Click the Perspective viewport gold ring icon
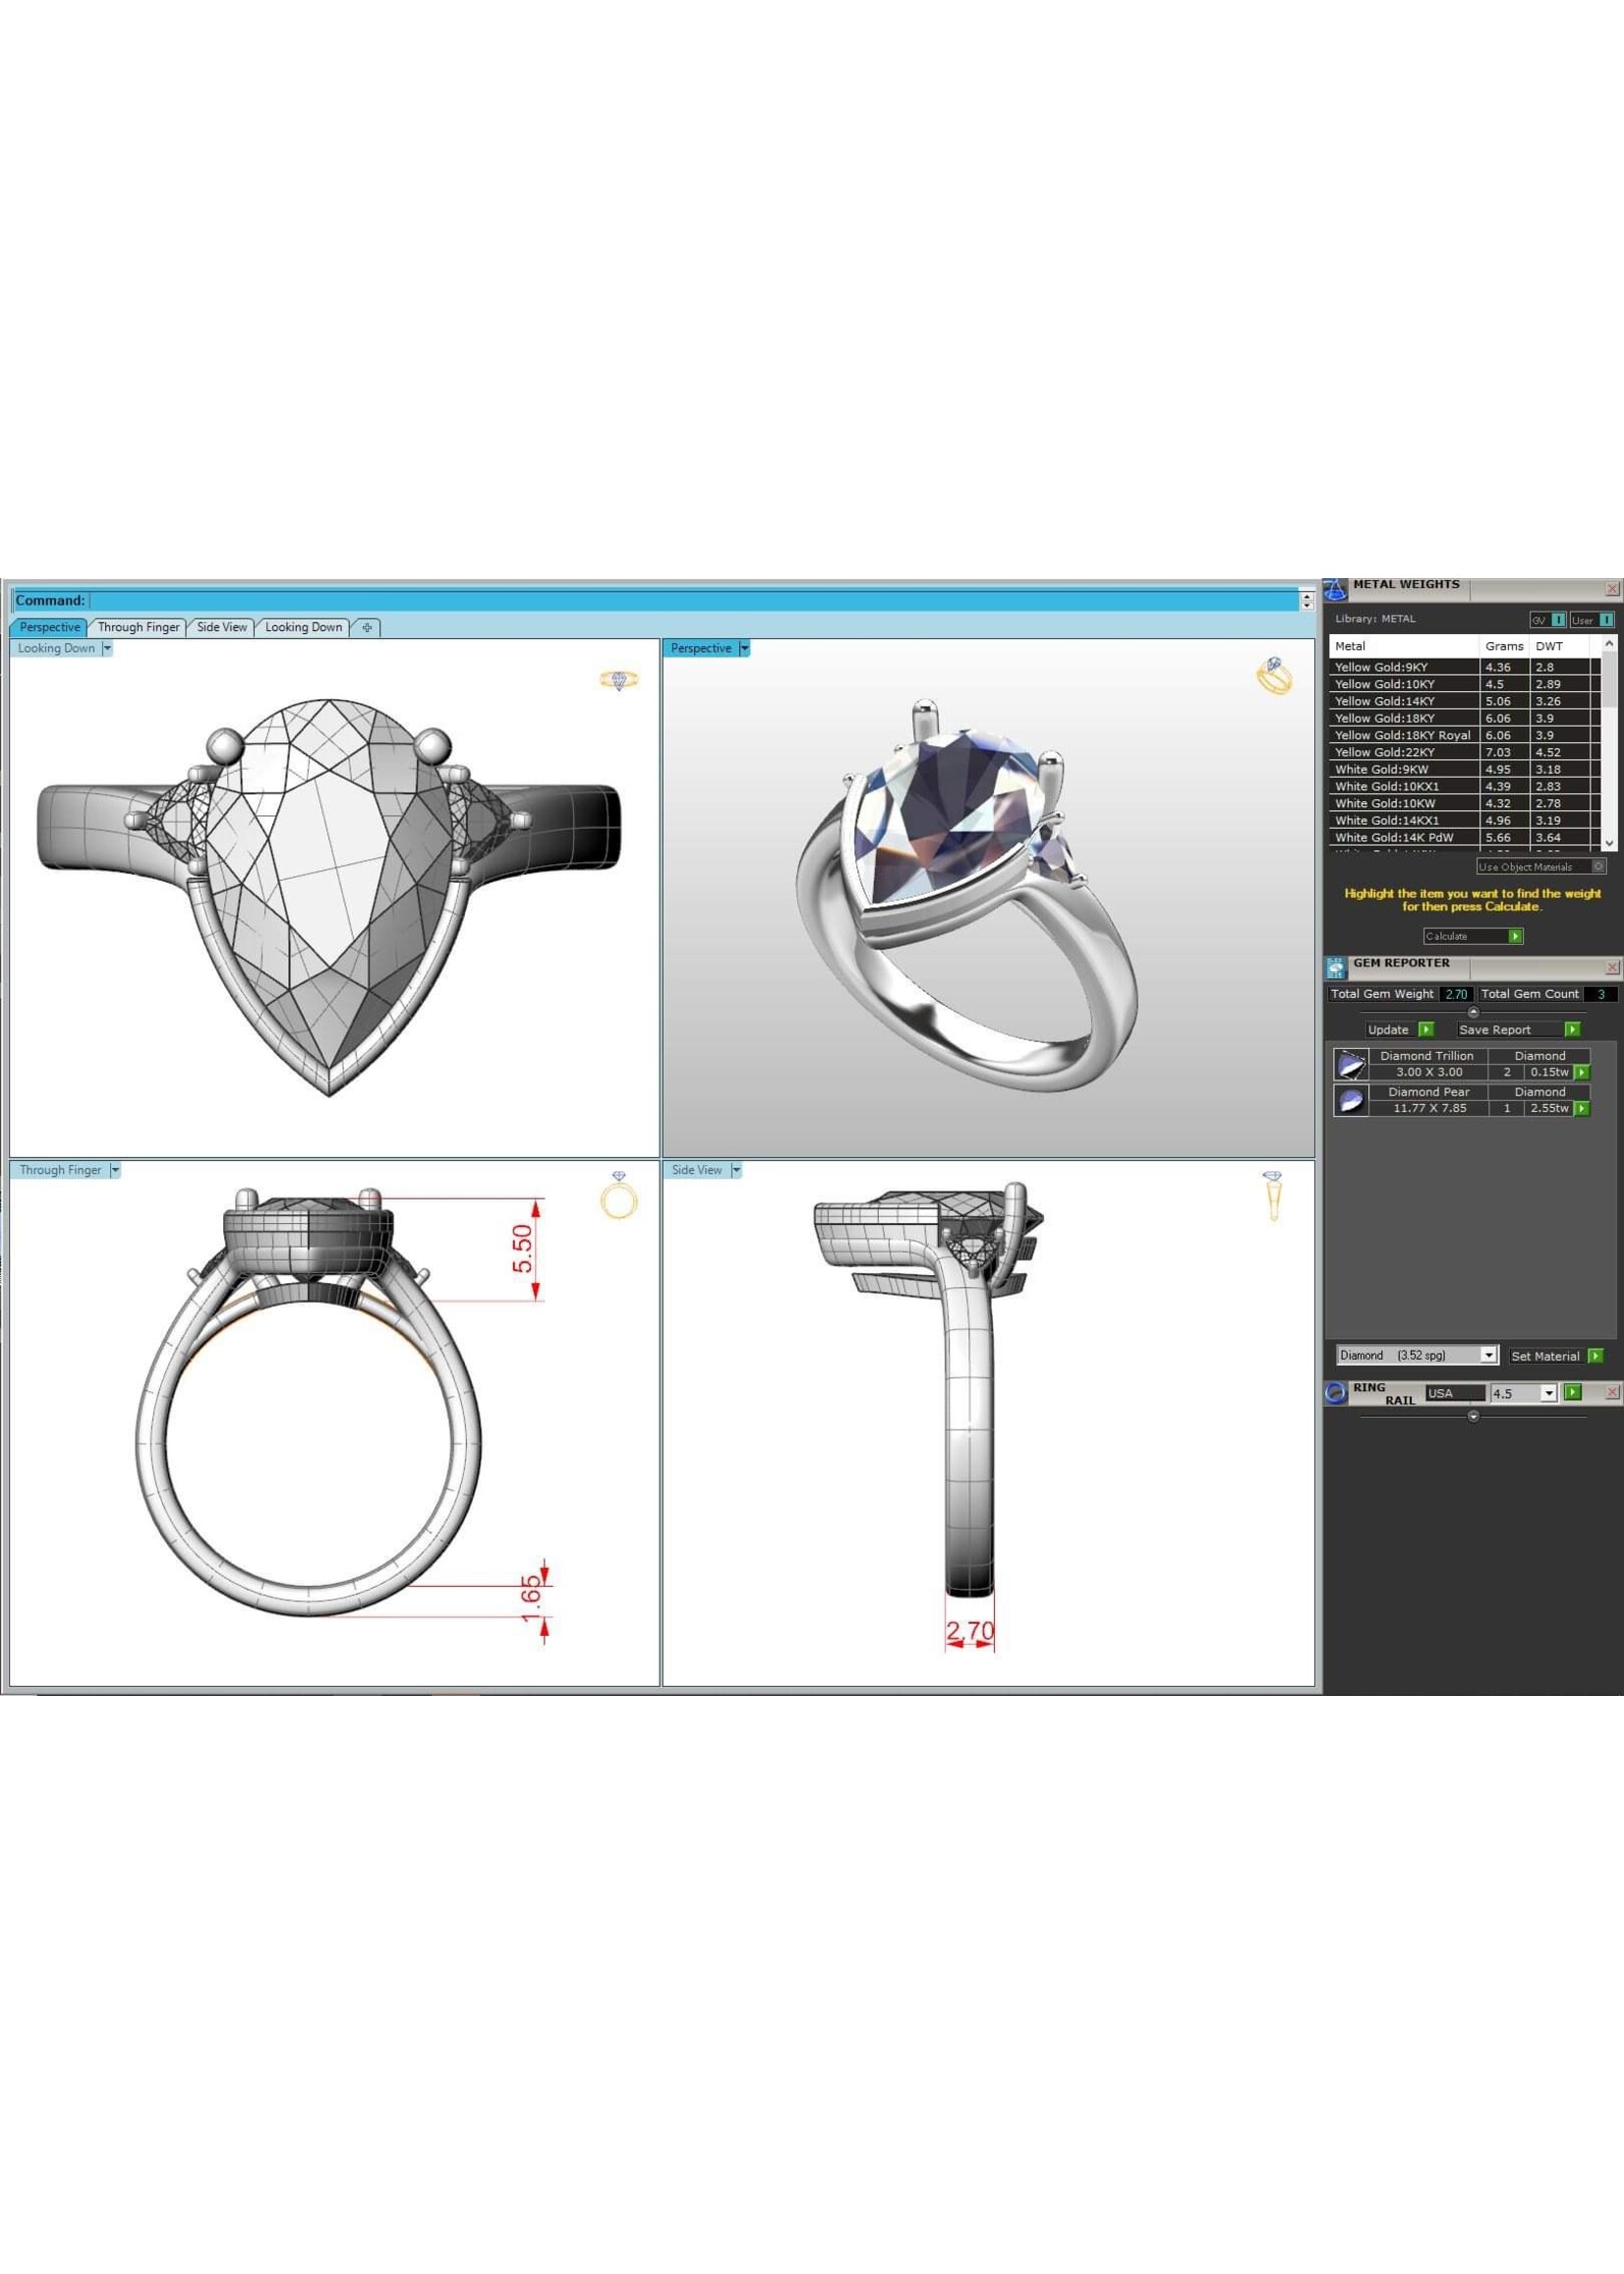The image size is (1624, 2274). coord(1274,675)
